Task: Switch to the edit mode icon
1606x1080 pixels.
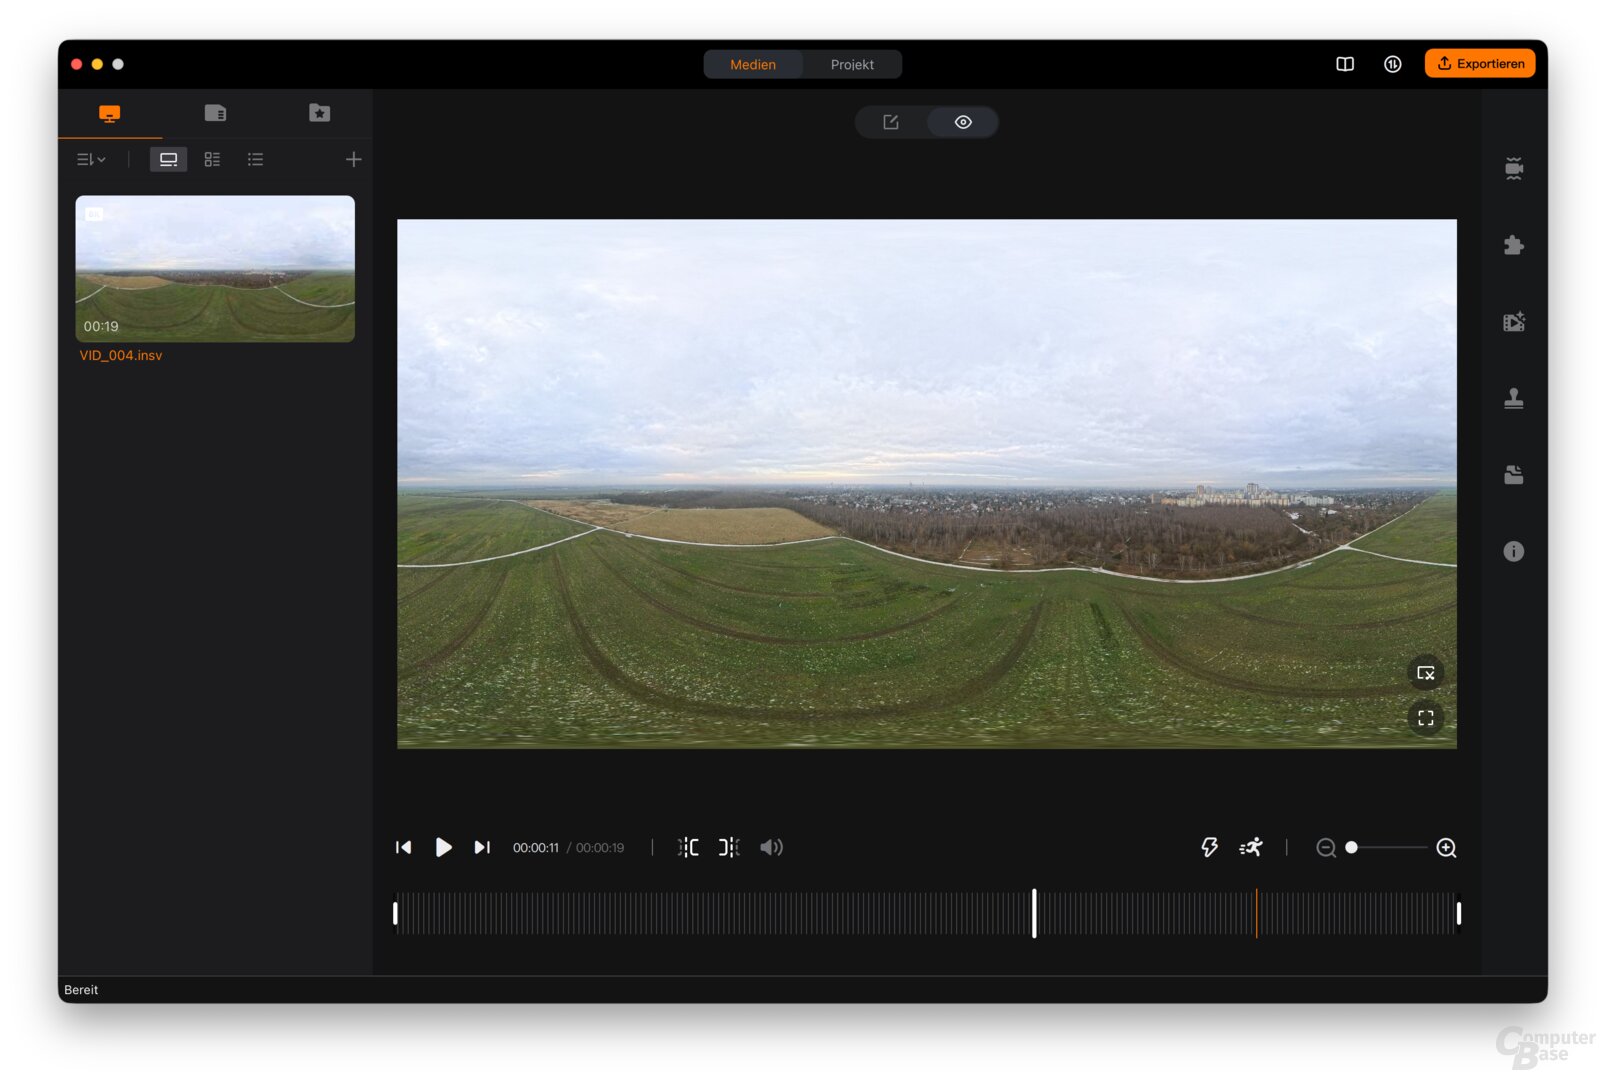Action: pyautogui.click(x=890, y=122)
